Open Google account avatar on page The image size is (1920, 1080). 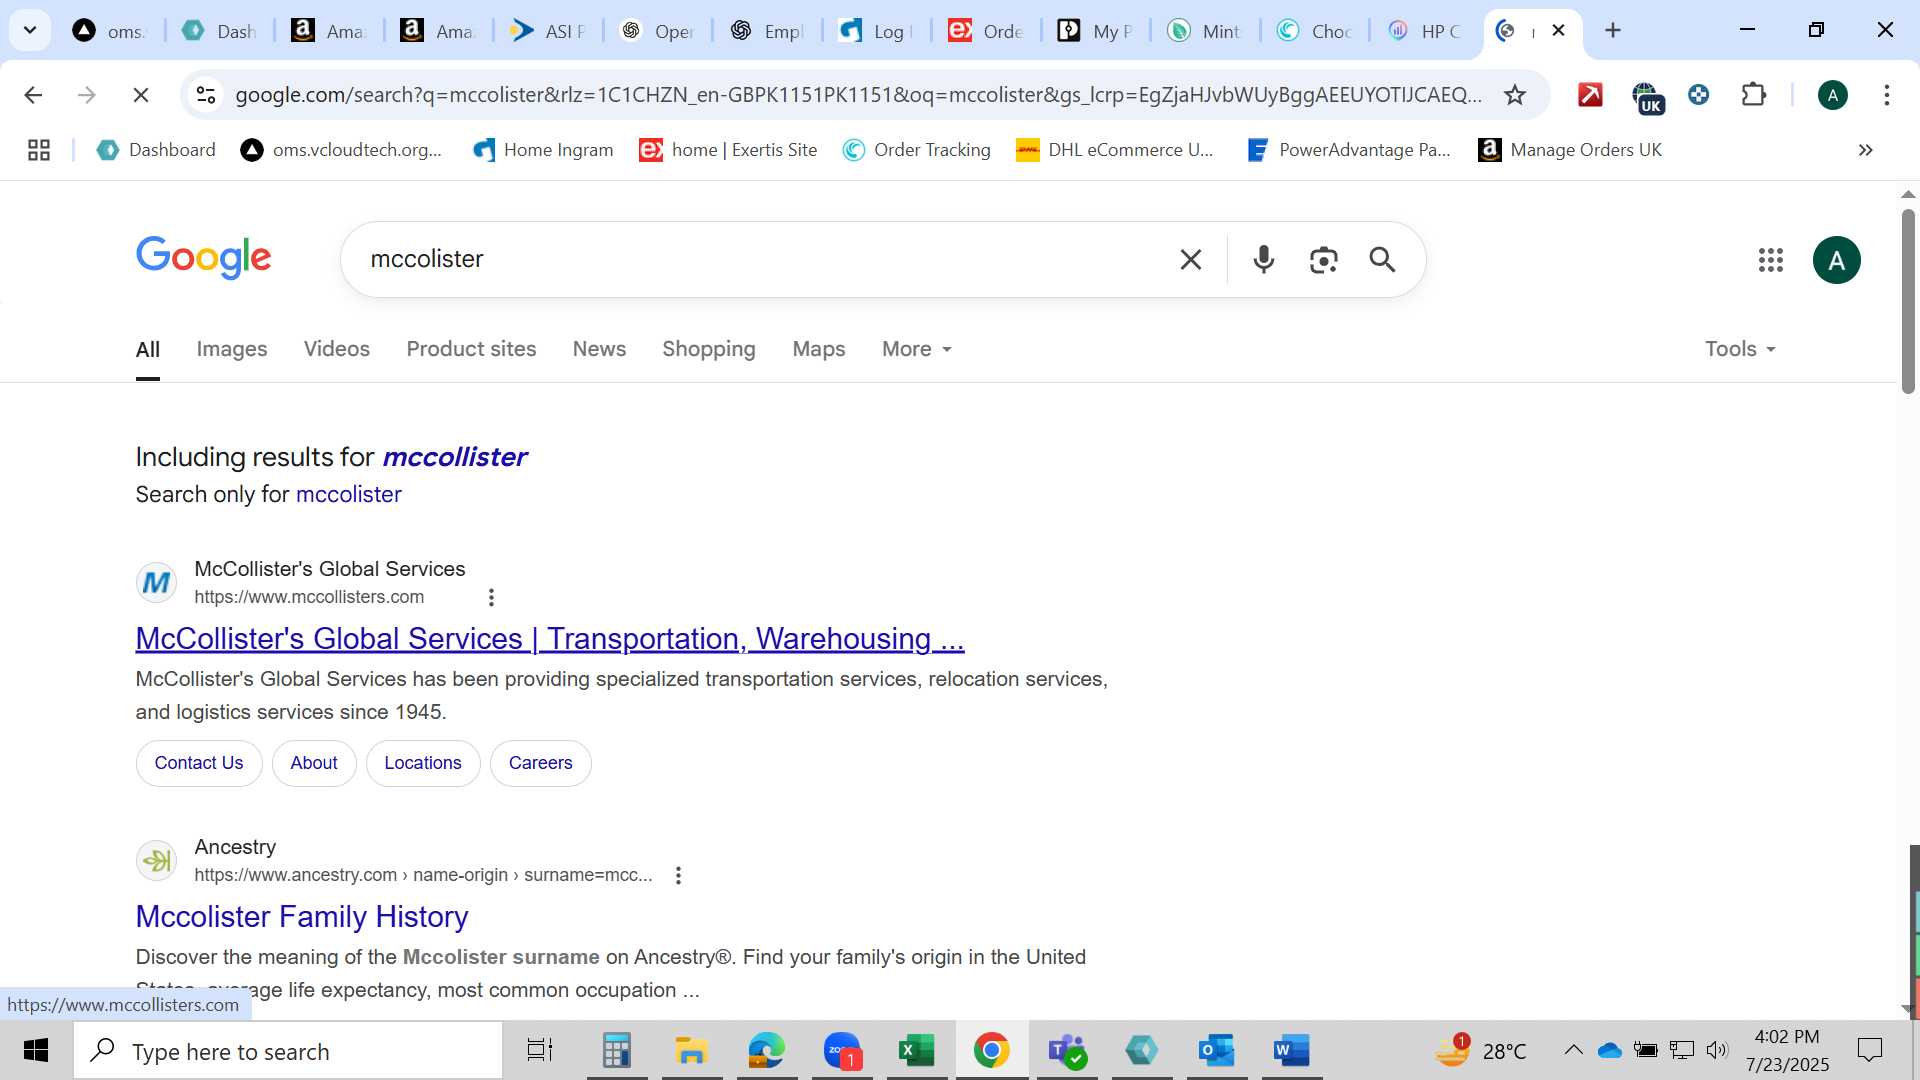tap(1836, 260)
